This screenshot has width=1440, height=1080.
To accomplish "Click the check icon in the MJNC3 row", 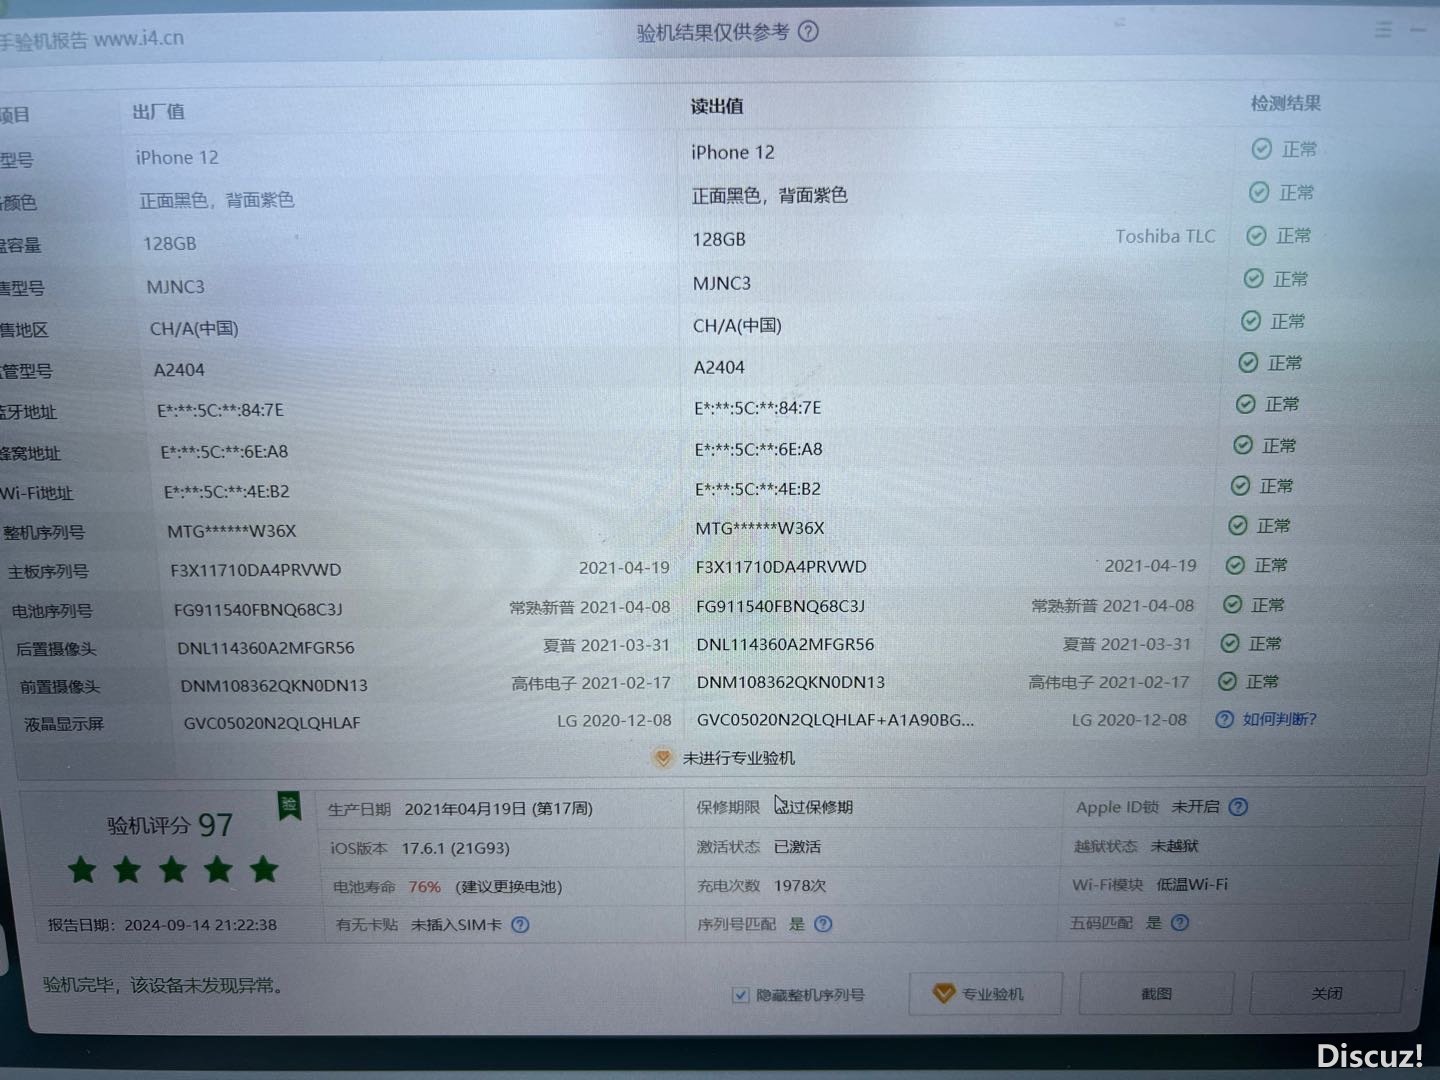I will pos(1253,278).
